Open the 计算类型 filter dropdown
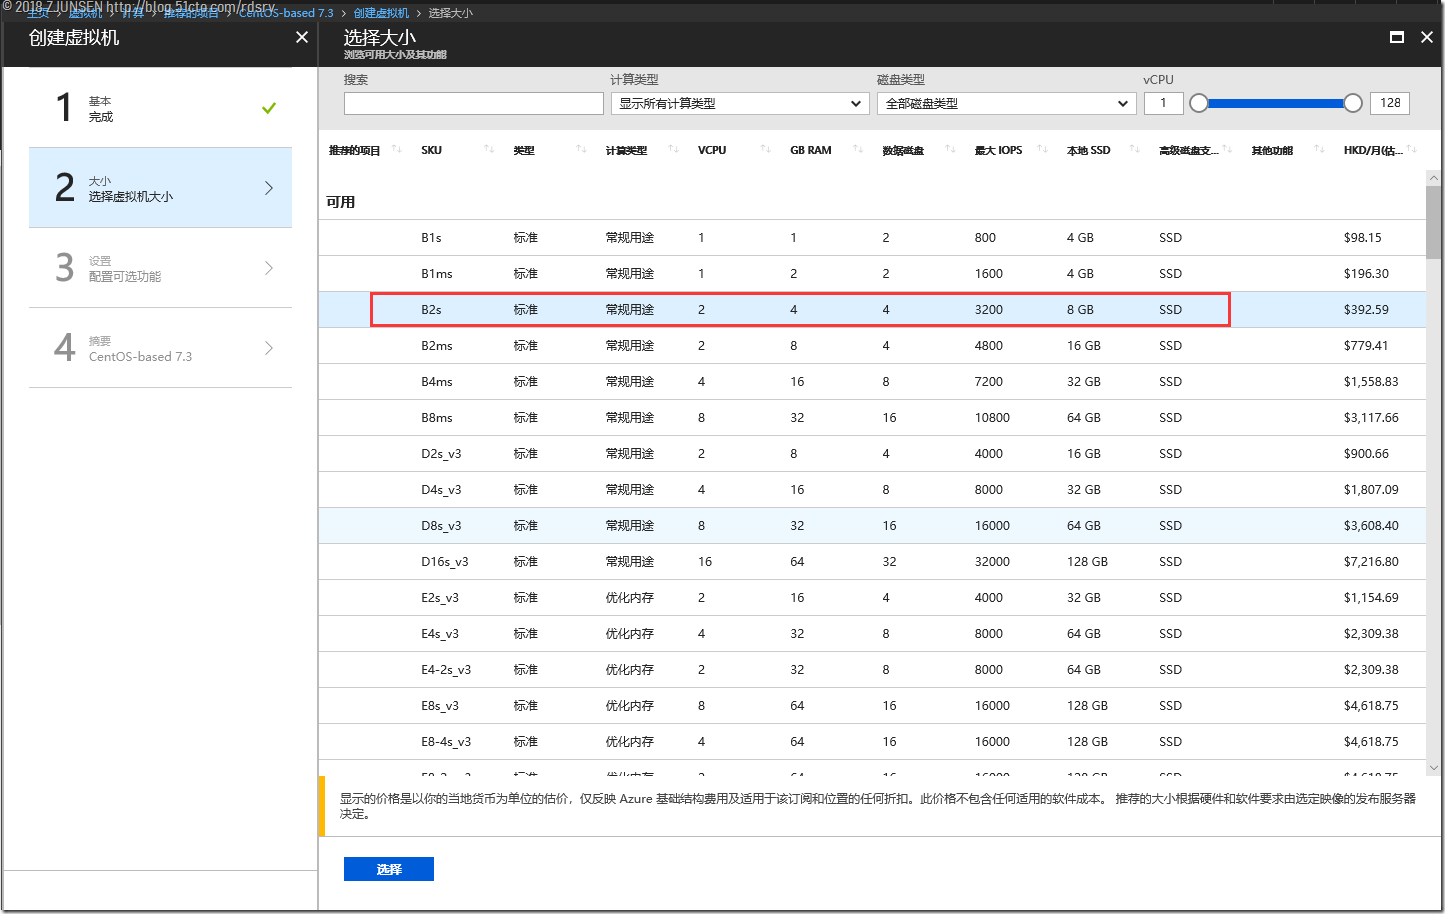The height and width of the screenshot is (914, 1445). 740,103
